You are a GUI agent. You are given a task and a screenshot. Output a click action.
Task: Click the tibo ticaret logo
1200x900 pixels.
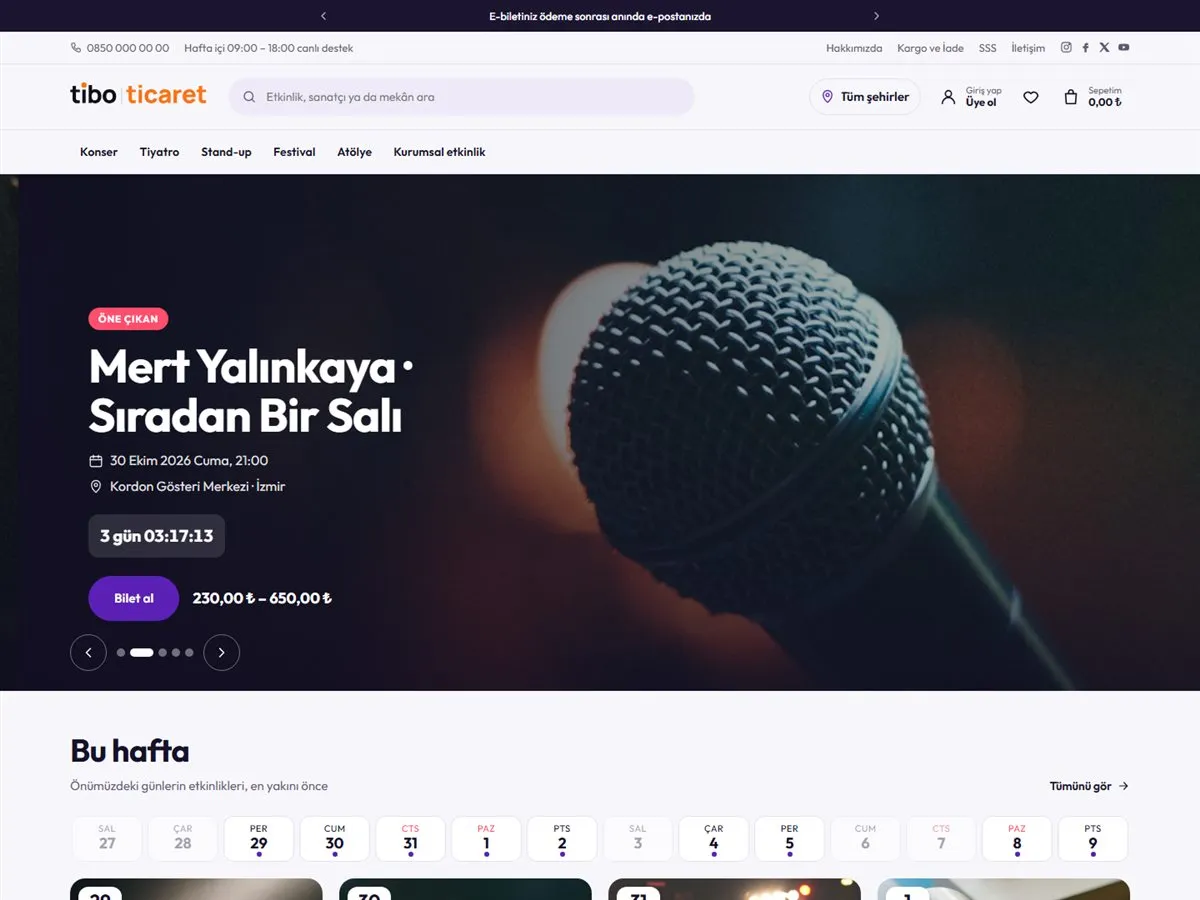(138, 95)
